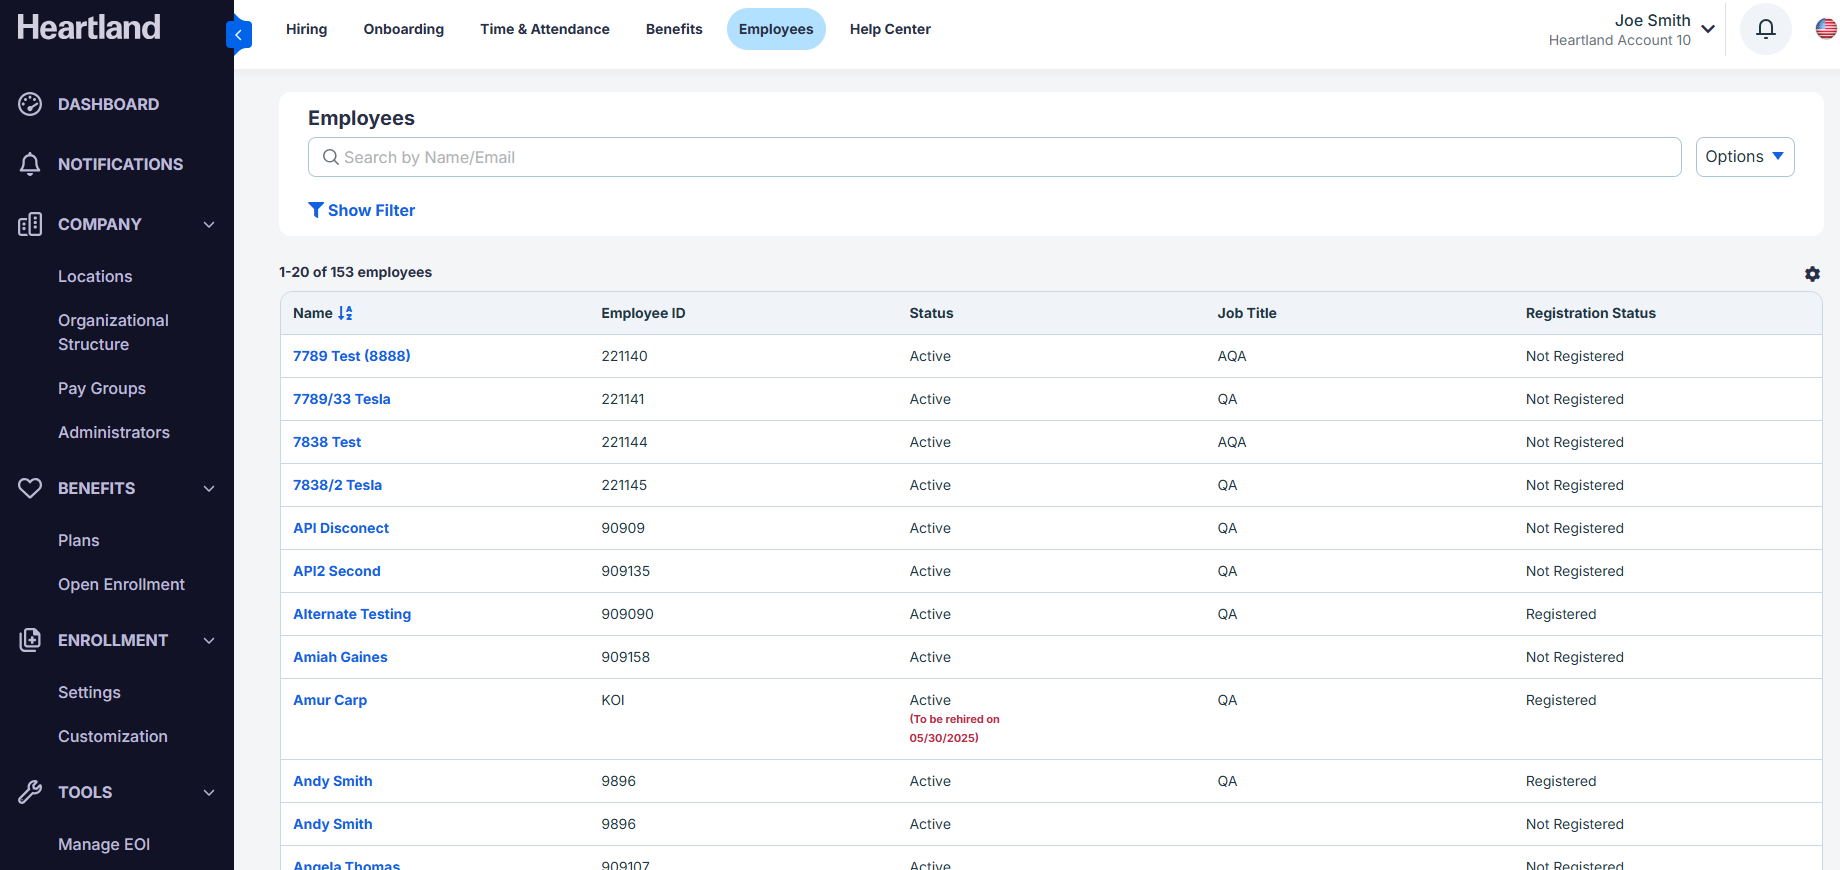Viewport: 1840px width, 870px height.
Task: Click the Enrollment document icon
Action: (30, 640)
